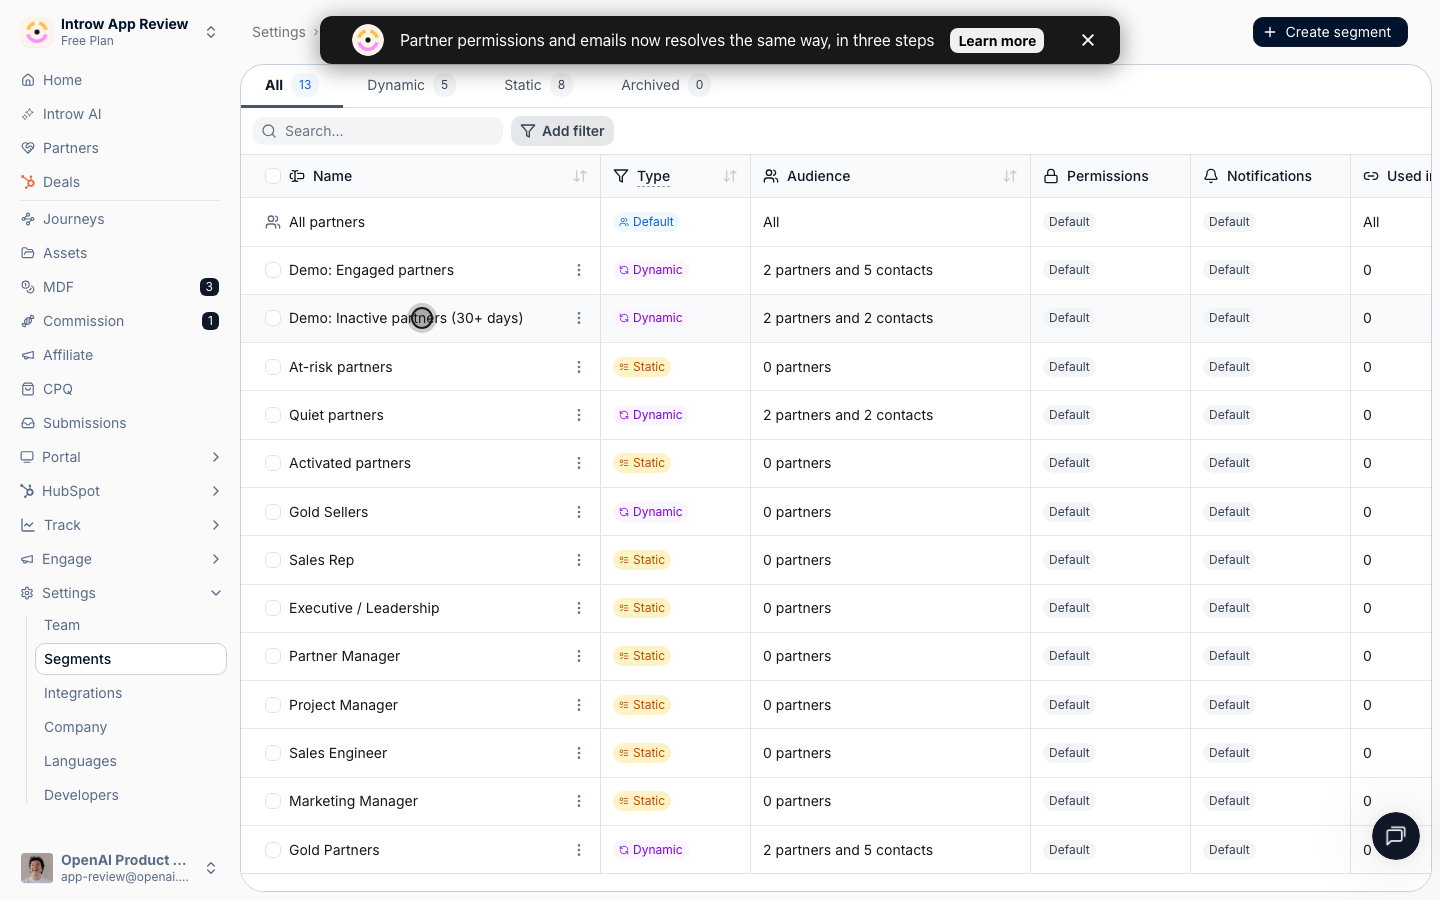Click Type column filter header
This screenshot has width=1440, height=900.
pos(653,176)
